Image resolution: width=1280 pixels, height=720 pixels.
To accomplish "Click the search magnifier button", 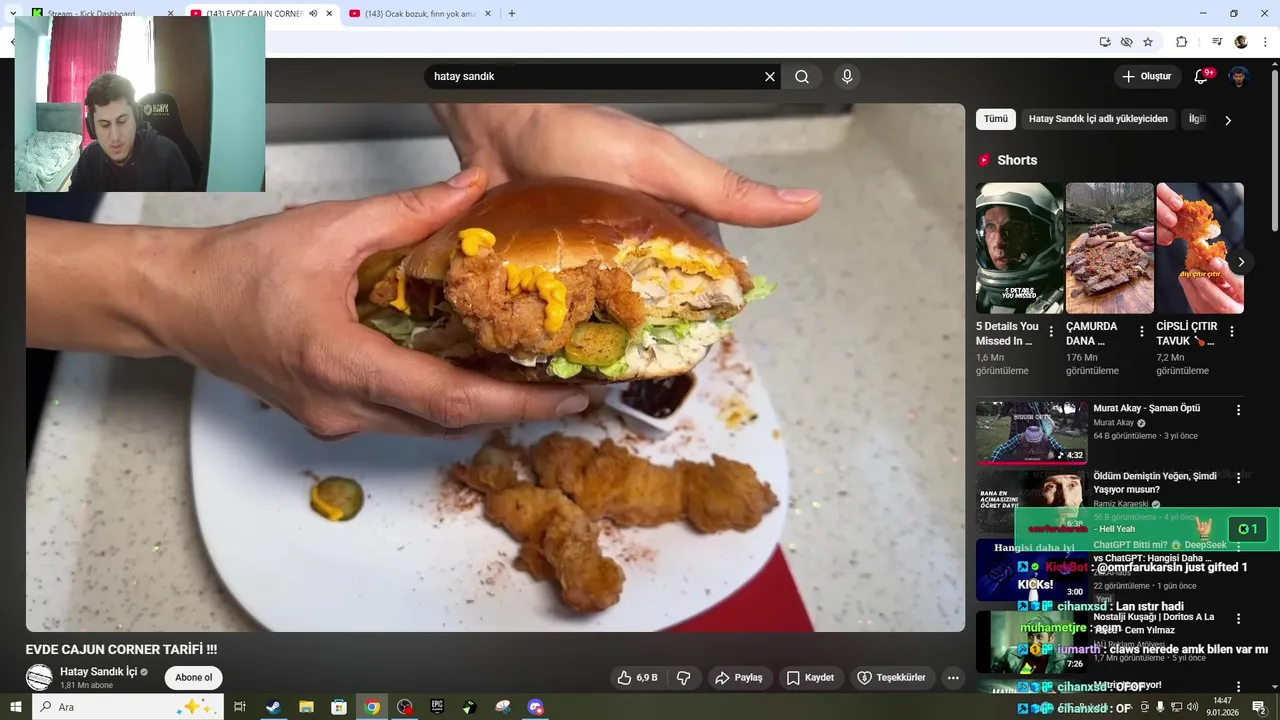I will [x=802, y=77].
